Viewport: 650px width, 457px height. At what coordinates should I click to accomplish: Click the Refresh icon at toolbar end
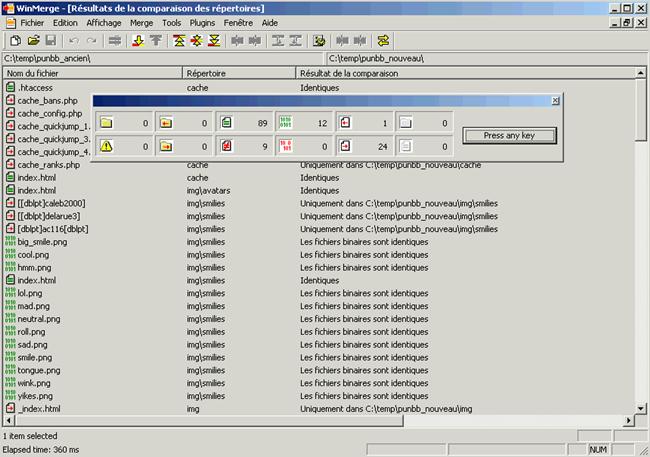tap(385, 40)
